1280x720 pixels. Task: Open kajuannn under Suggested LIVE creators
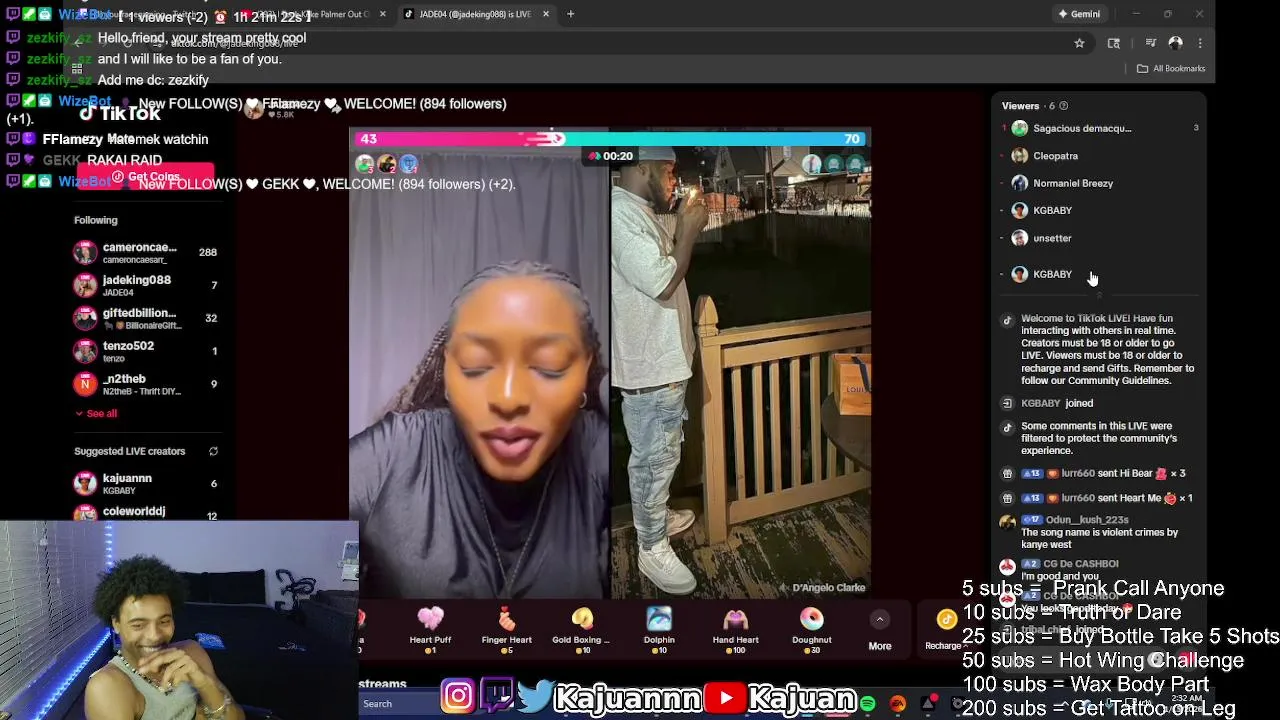(x=145, y=484)
